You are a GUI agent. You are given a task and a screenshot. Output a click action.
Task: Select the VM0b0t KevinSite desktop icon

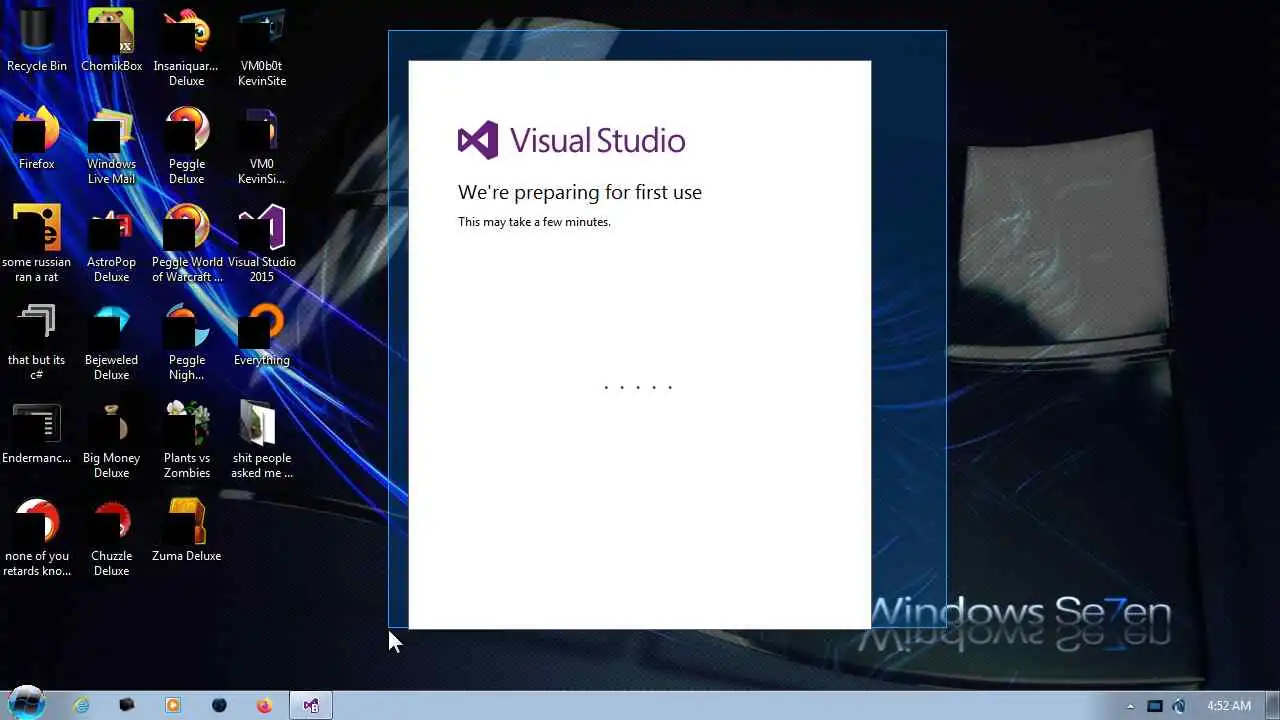[x=262, y=48]
